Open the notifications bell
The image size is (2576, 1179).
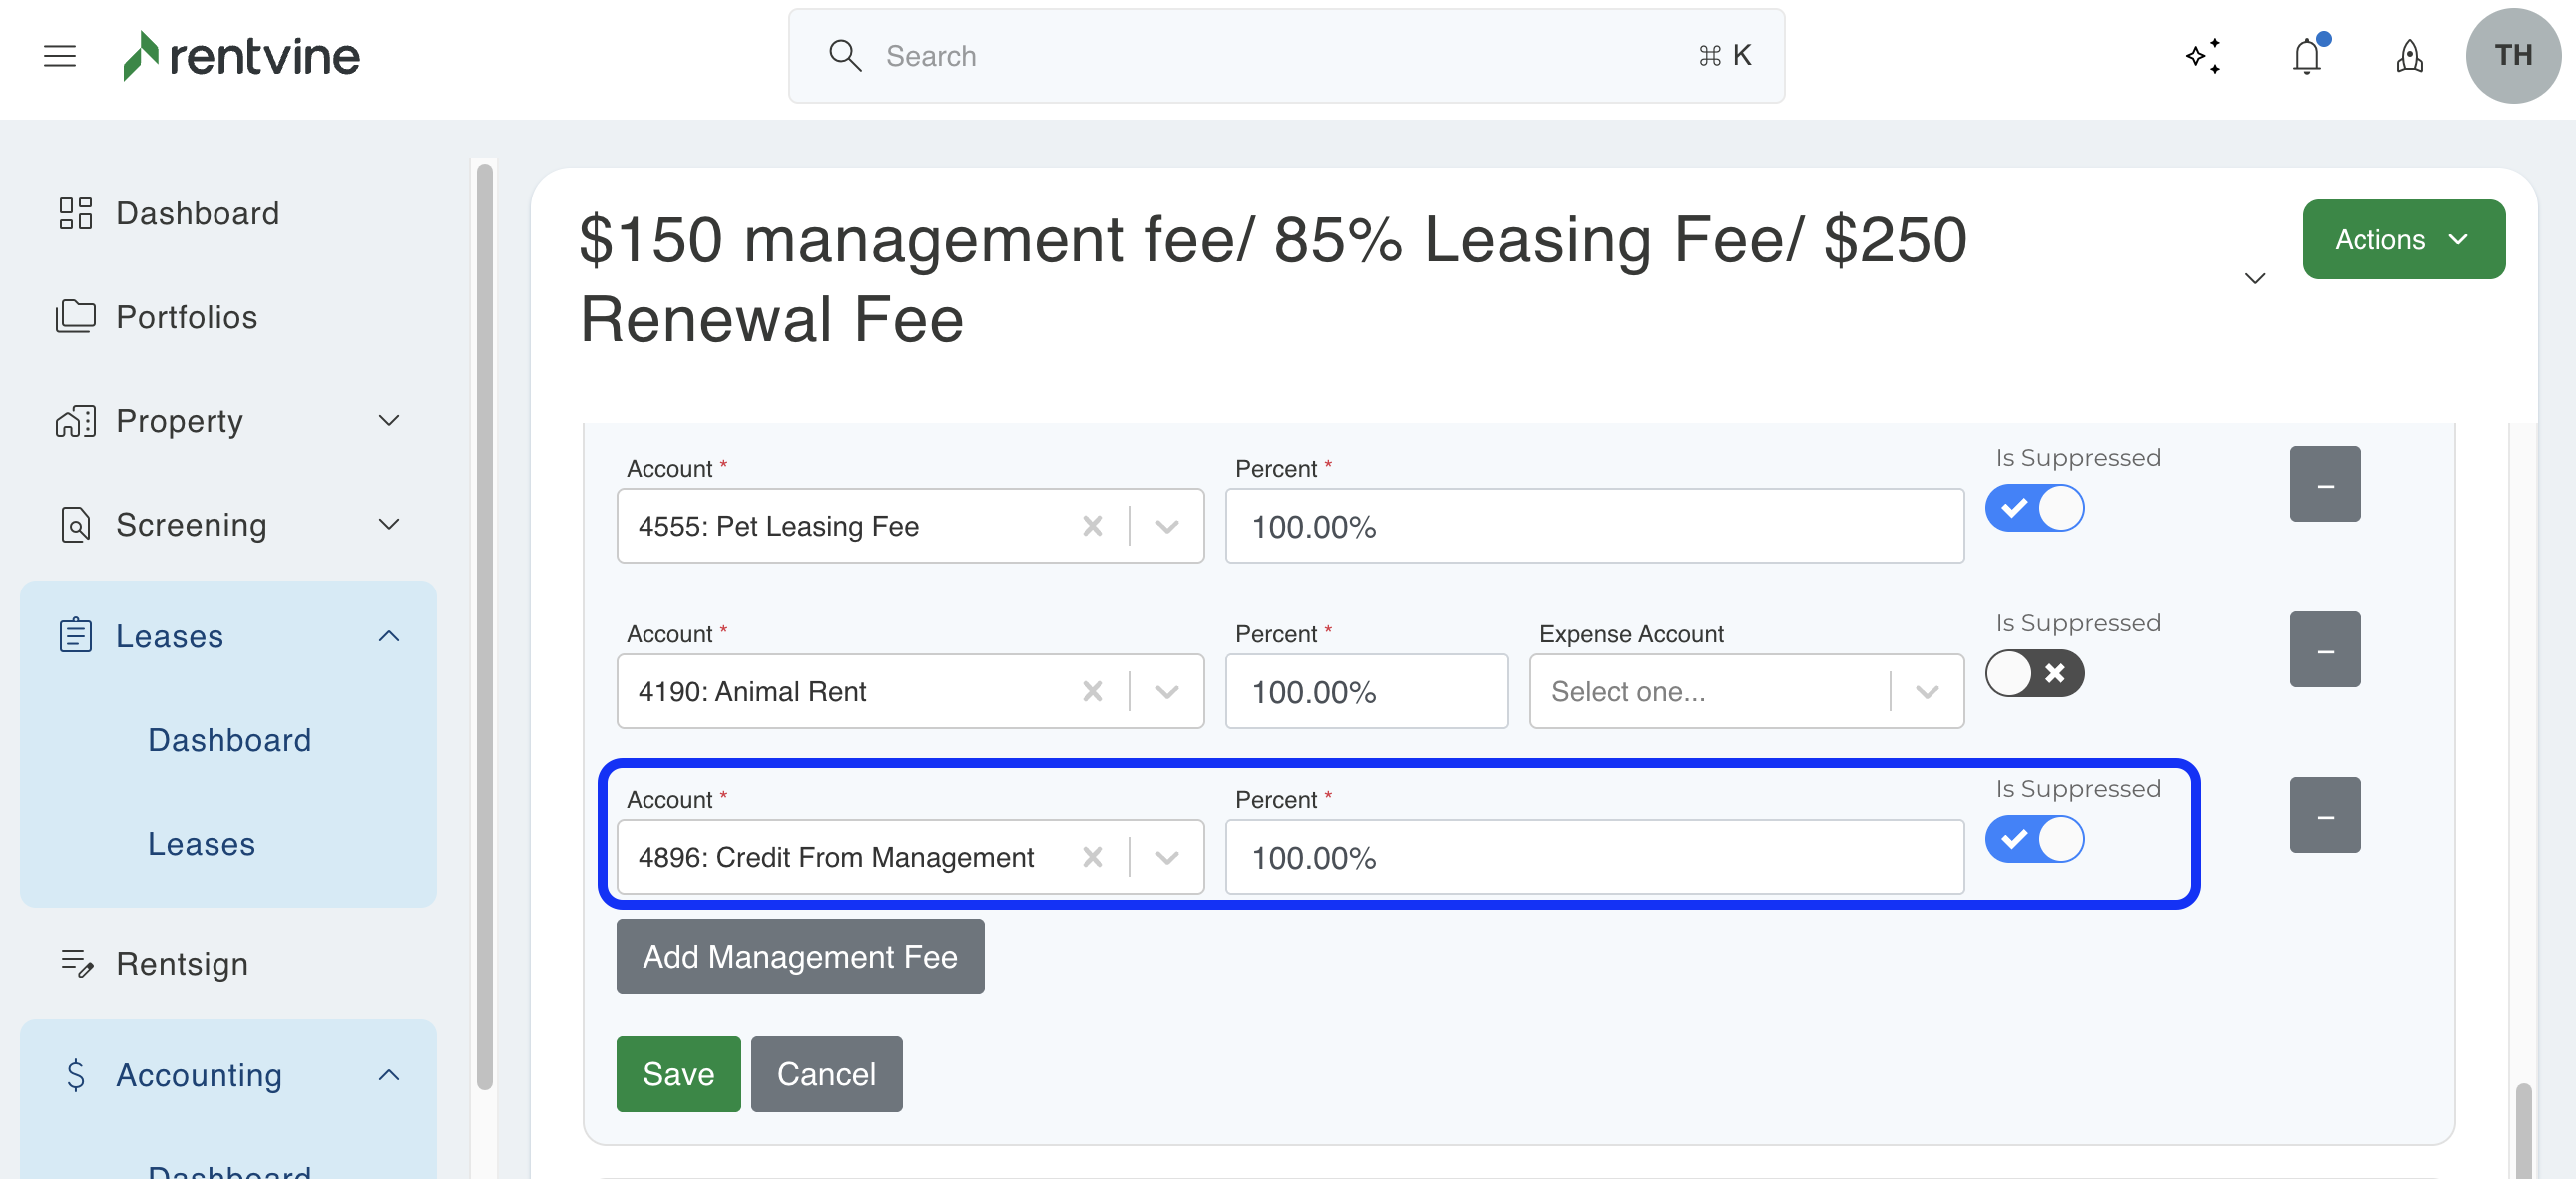(2306, 56)
